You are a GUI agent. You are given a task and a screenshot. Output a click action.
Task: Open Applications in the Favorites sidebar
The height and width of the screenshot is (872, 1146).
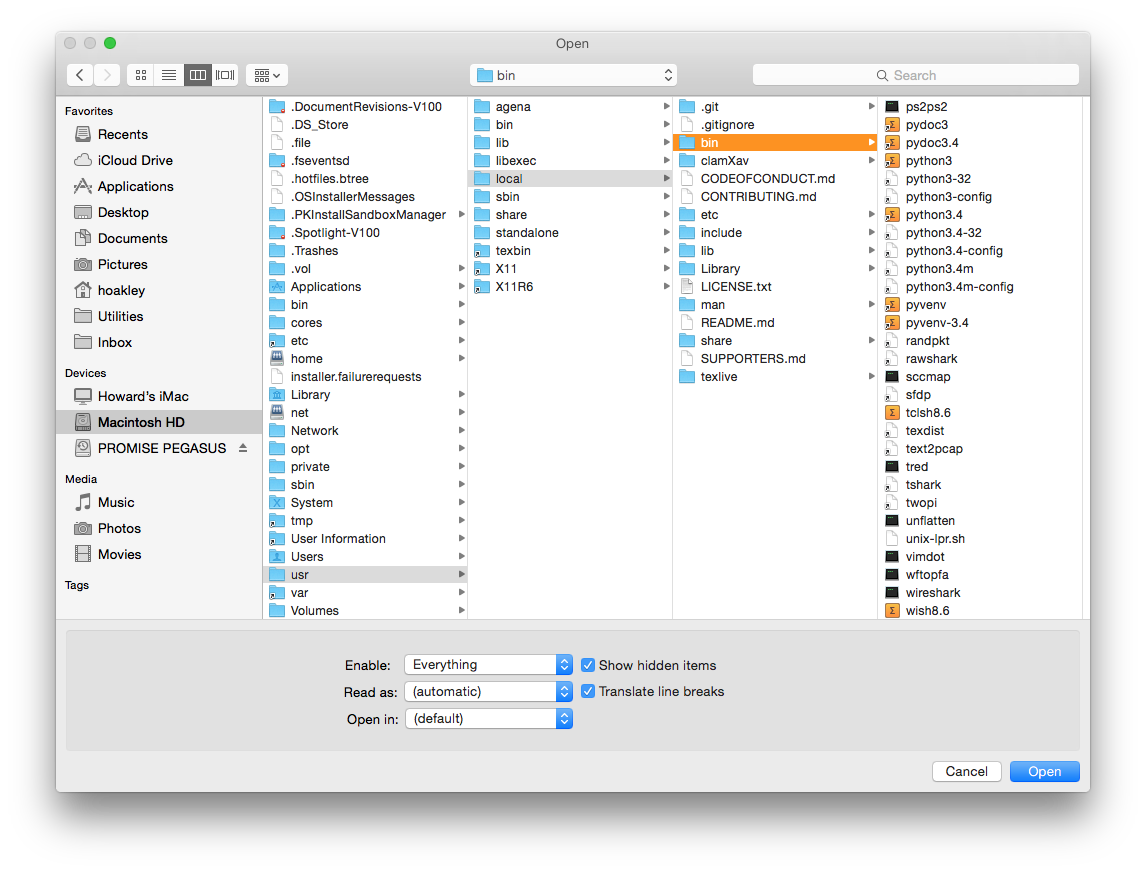135,186
